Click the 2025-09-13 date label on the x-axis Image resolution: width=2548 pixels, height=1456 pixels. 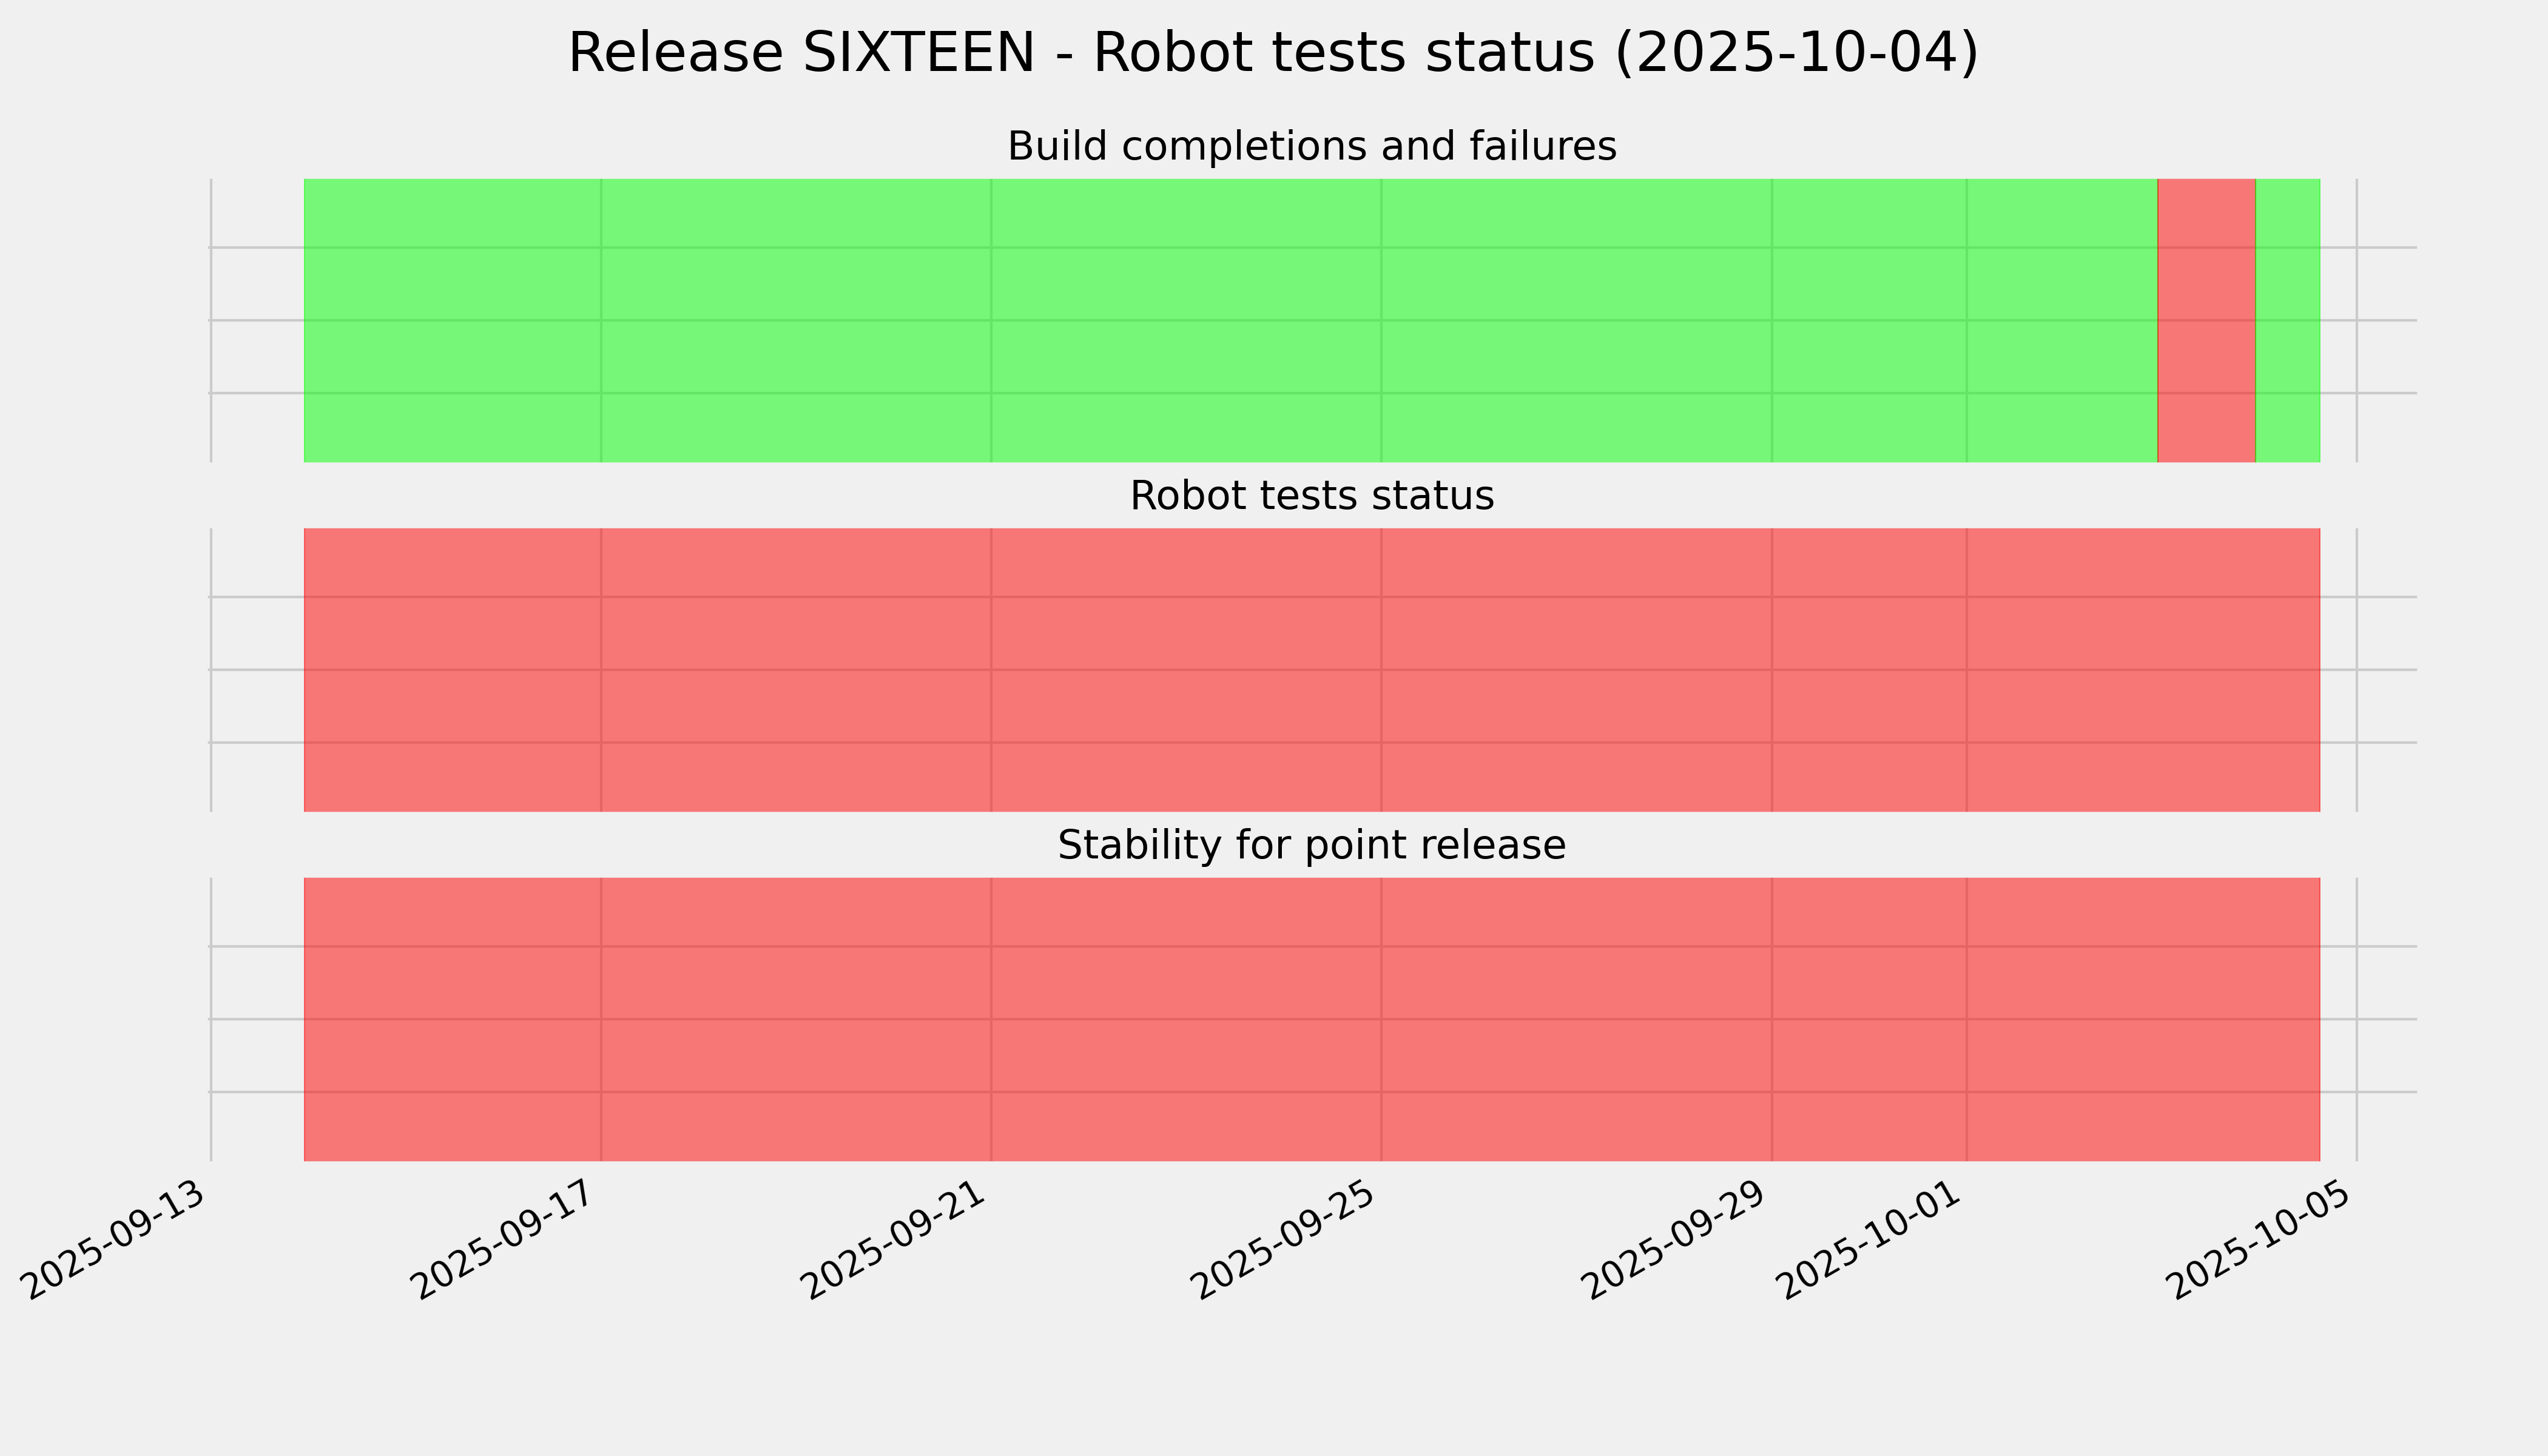(x=118, y=1239)
